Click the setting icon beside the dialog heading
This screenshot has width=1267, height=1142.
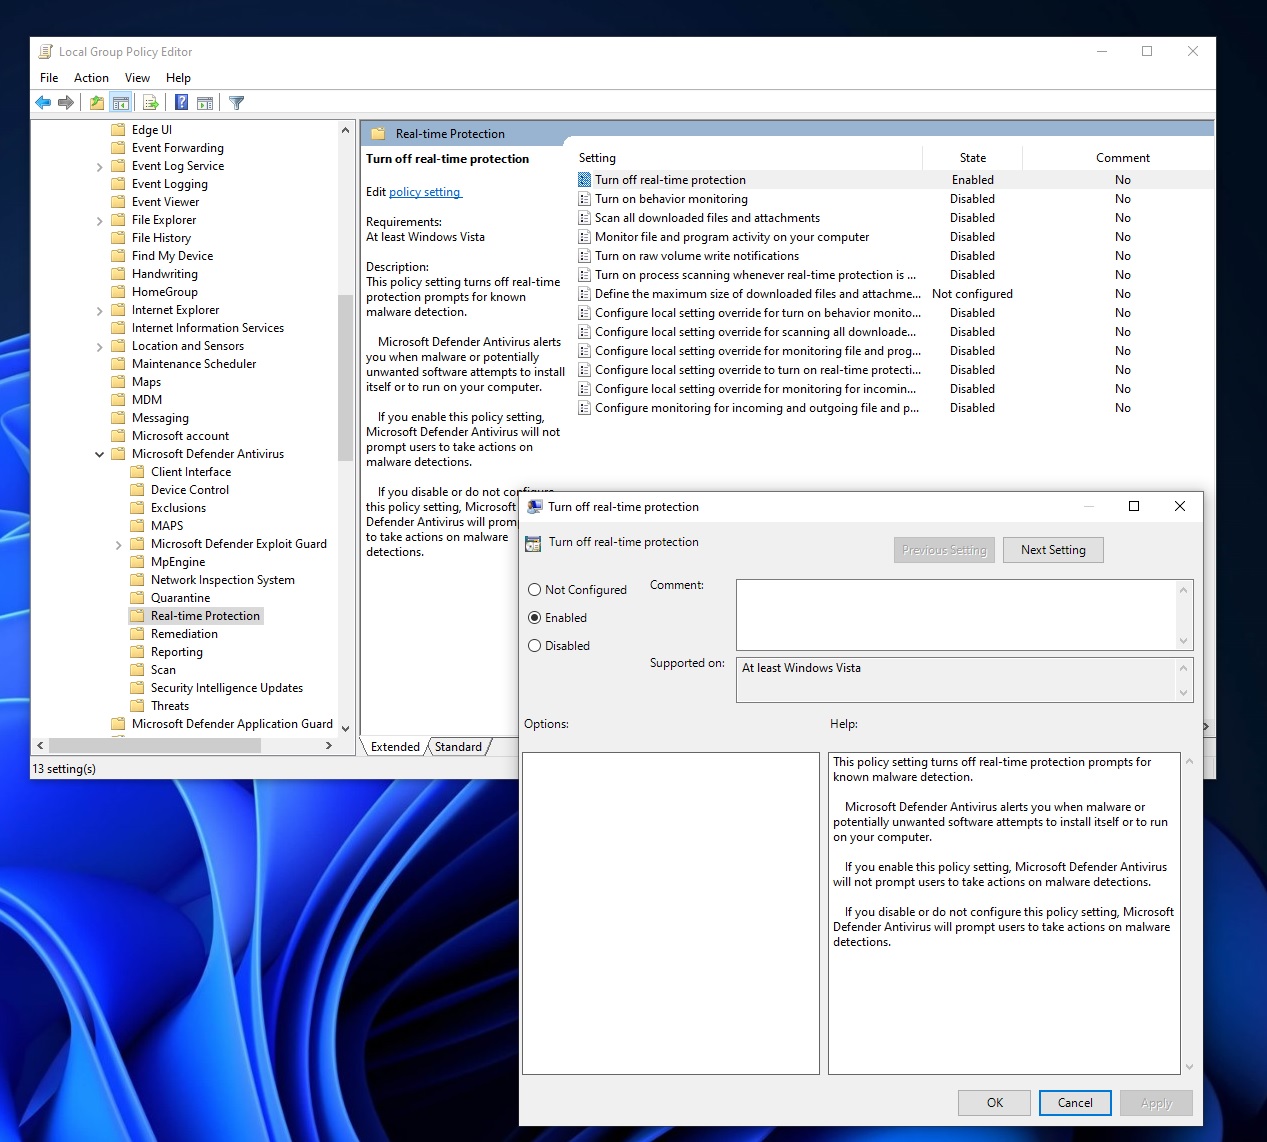[533, 543]
